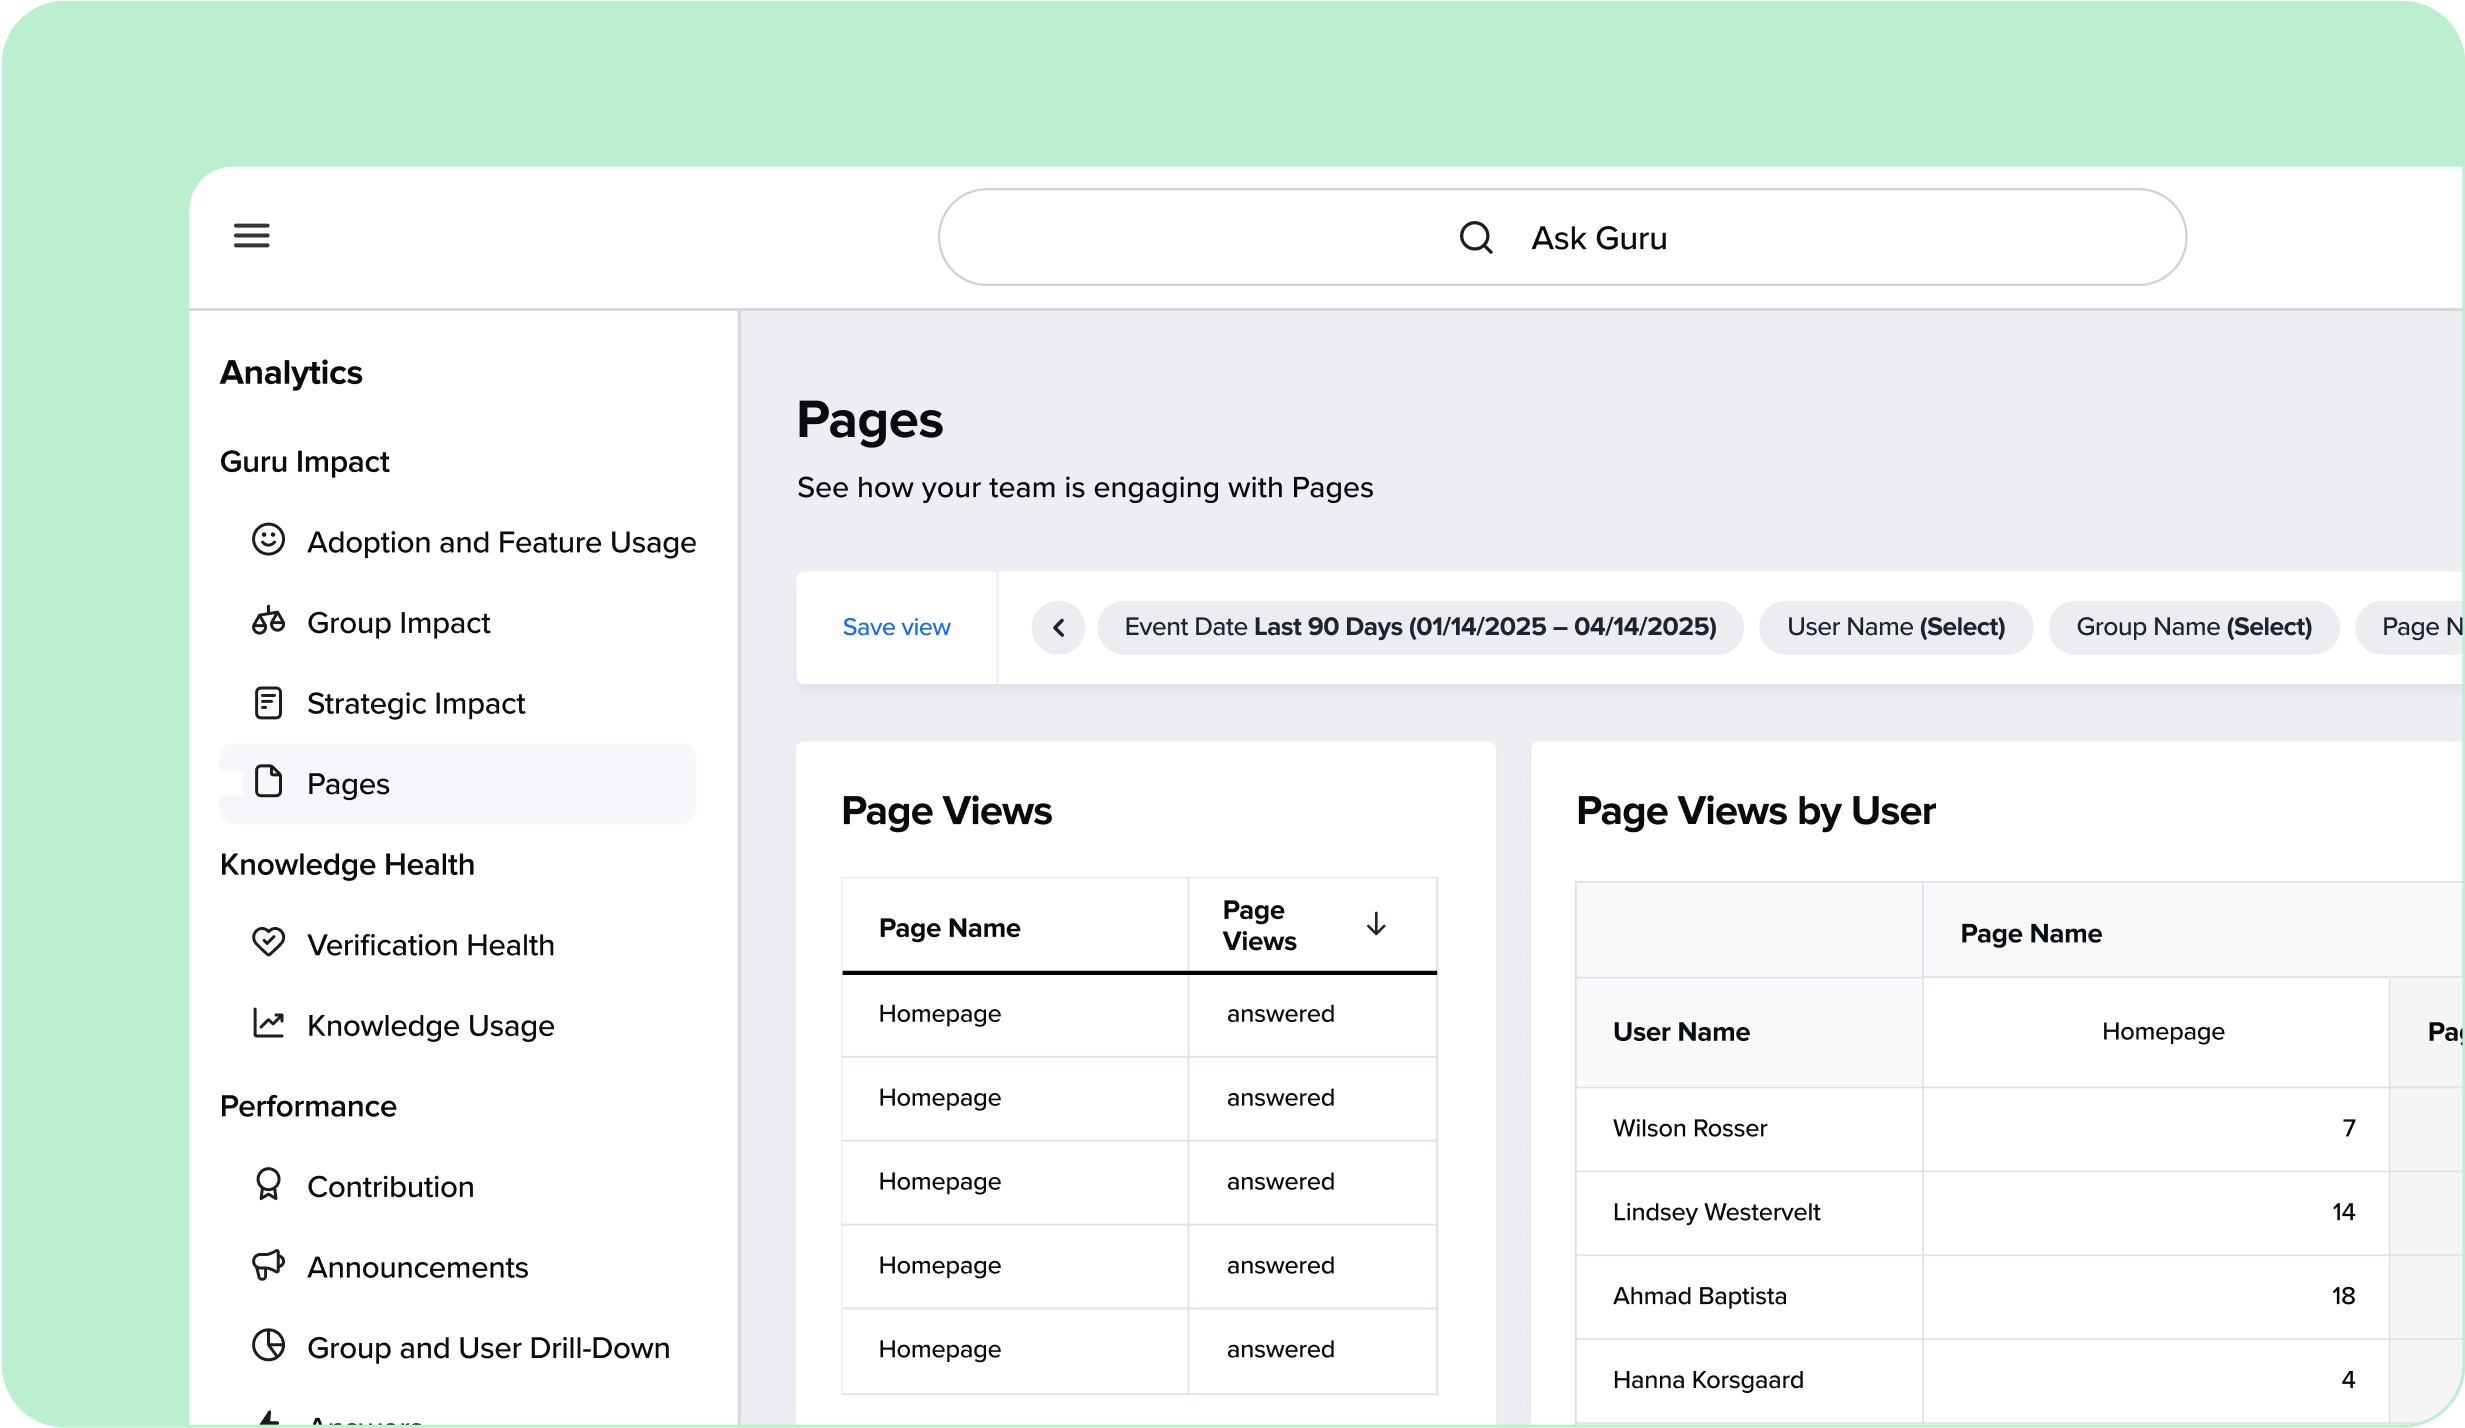Click the Page Views sort arrow

pyautogui.click(x=1376, y=923)
